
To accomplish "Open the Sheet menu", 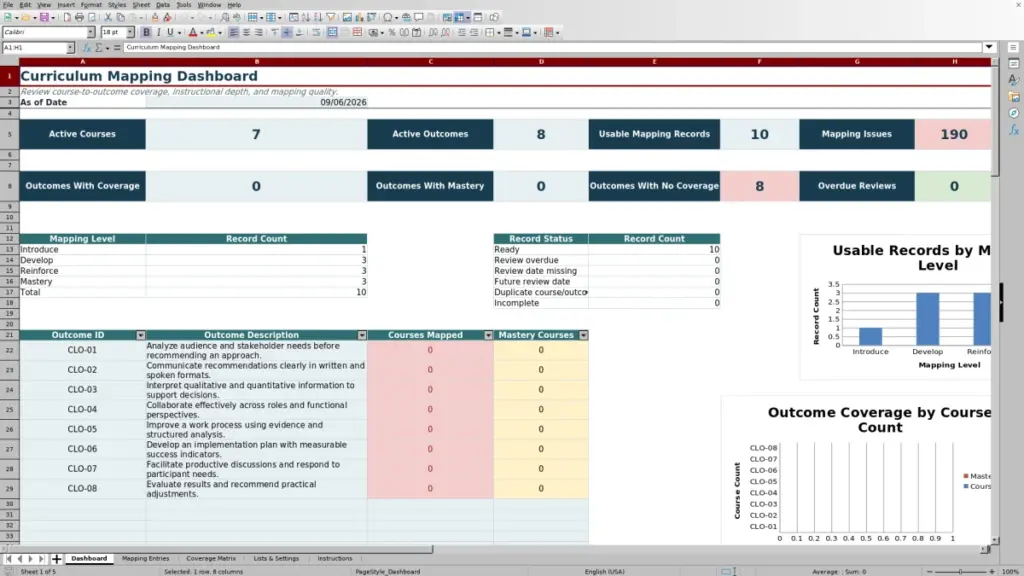I will tap(141, 5).
